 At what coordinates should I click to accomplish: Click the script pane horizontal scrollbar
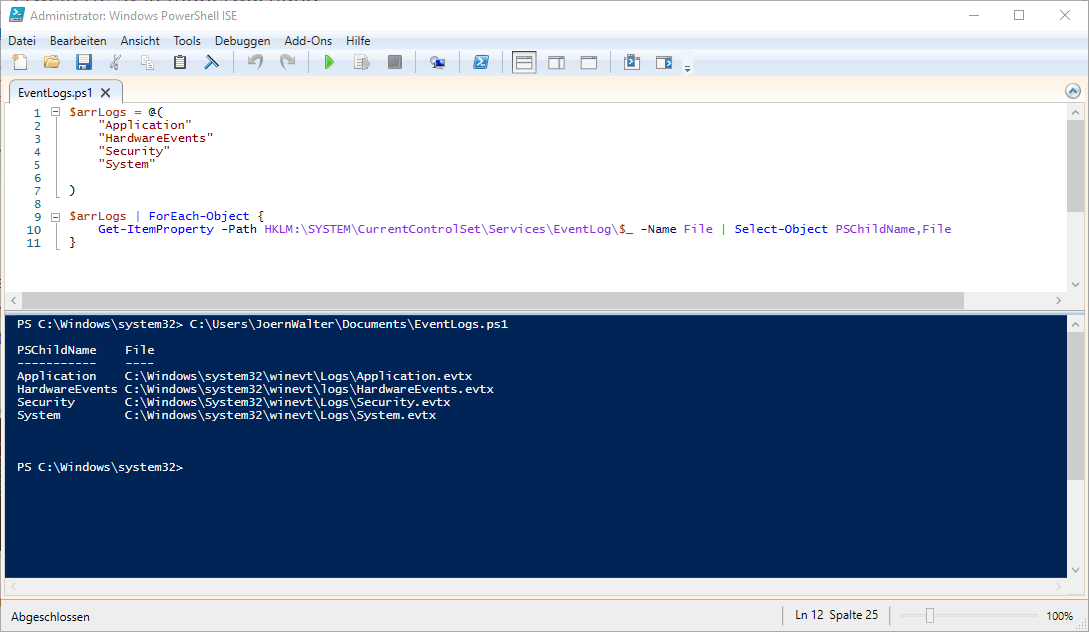[492, 301]
